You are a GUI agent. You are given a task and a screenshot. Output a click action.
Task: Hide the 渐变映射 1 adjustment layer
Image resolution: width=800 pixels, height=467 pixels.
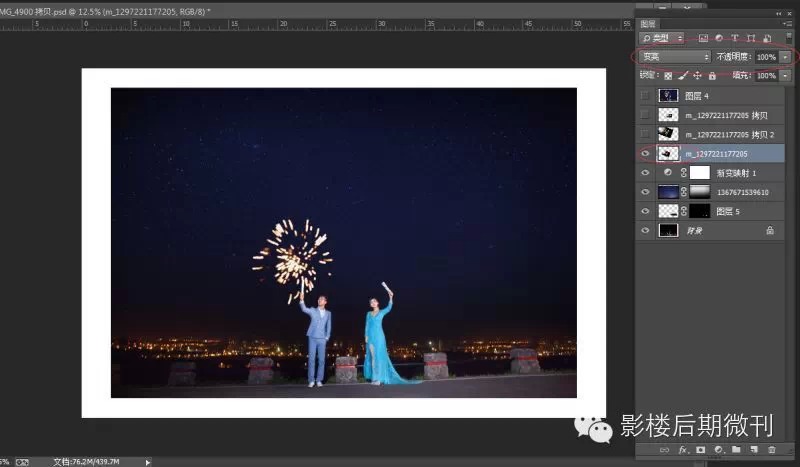[x=645, y=173]
